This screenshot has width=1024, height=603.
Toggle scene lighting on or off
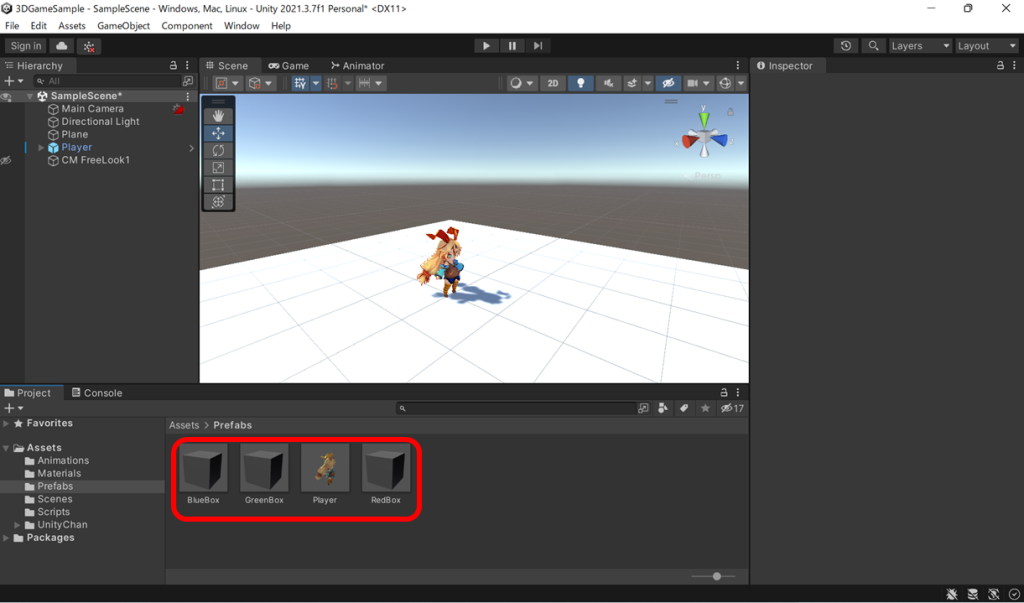tap(580, 83)
